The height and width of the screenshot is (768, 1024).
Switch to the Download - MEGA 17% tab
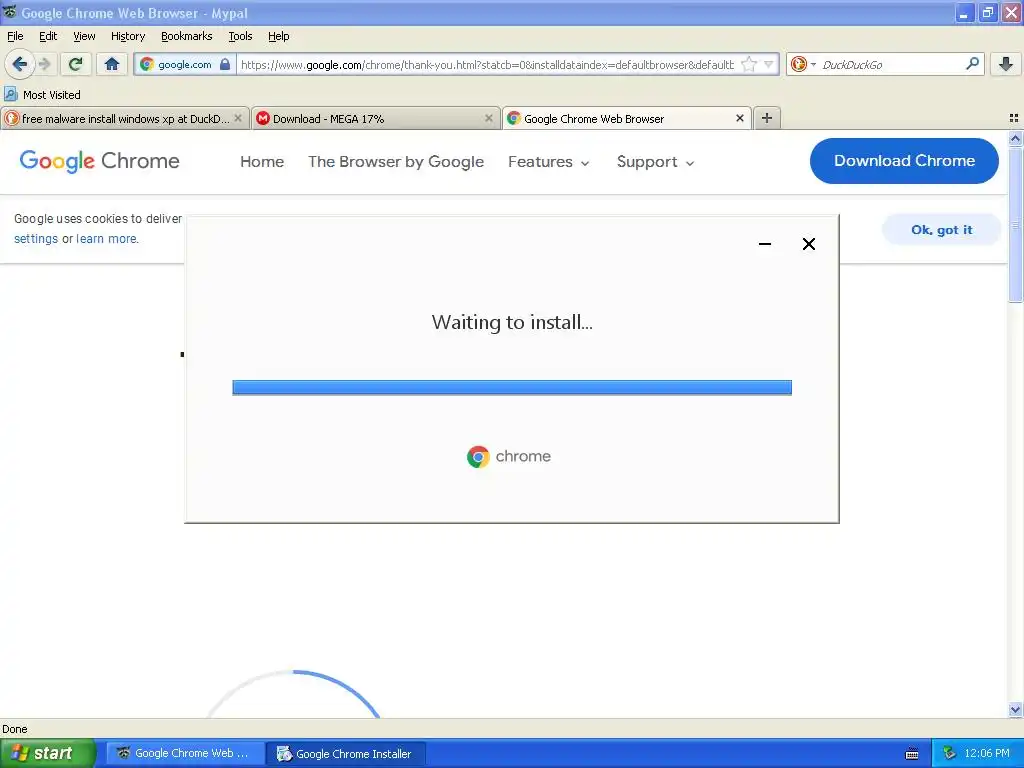pyautogui.click(x=376, y=118)
